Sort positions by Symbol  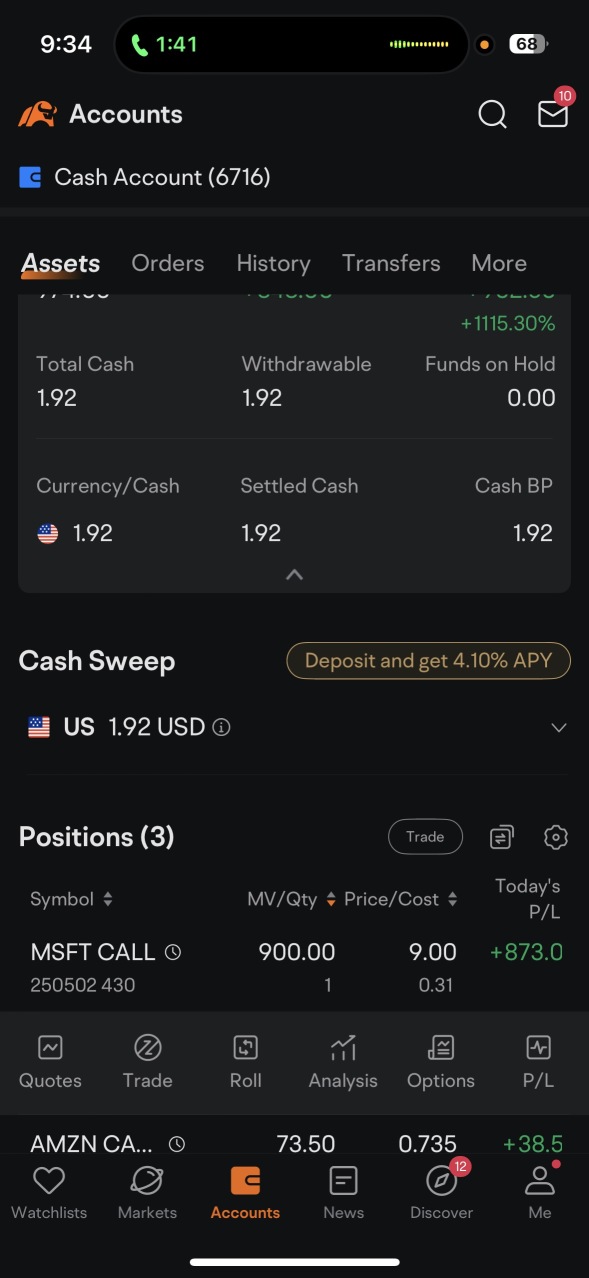tap(71, 899)
